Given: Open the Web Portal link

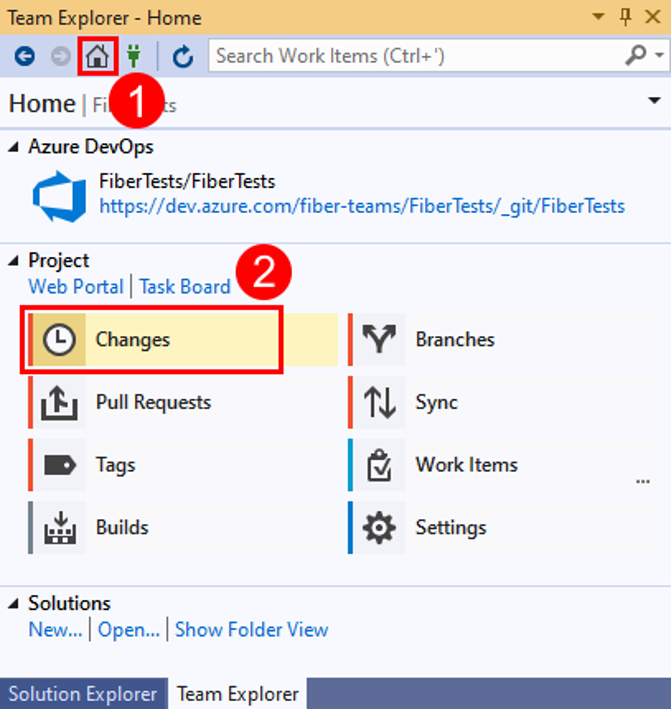Looking at the screenshot, I should [76, 287].
